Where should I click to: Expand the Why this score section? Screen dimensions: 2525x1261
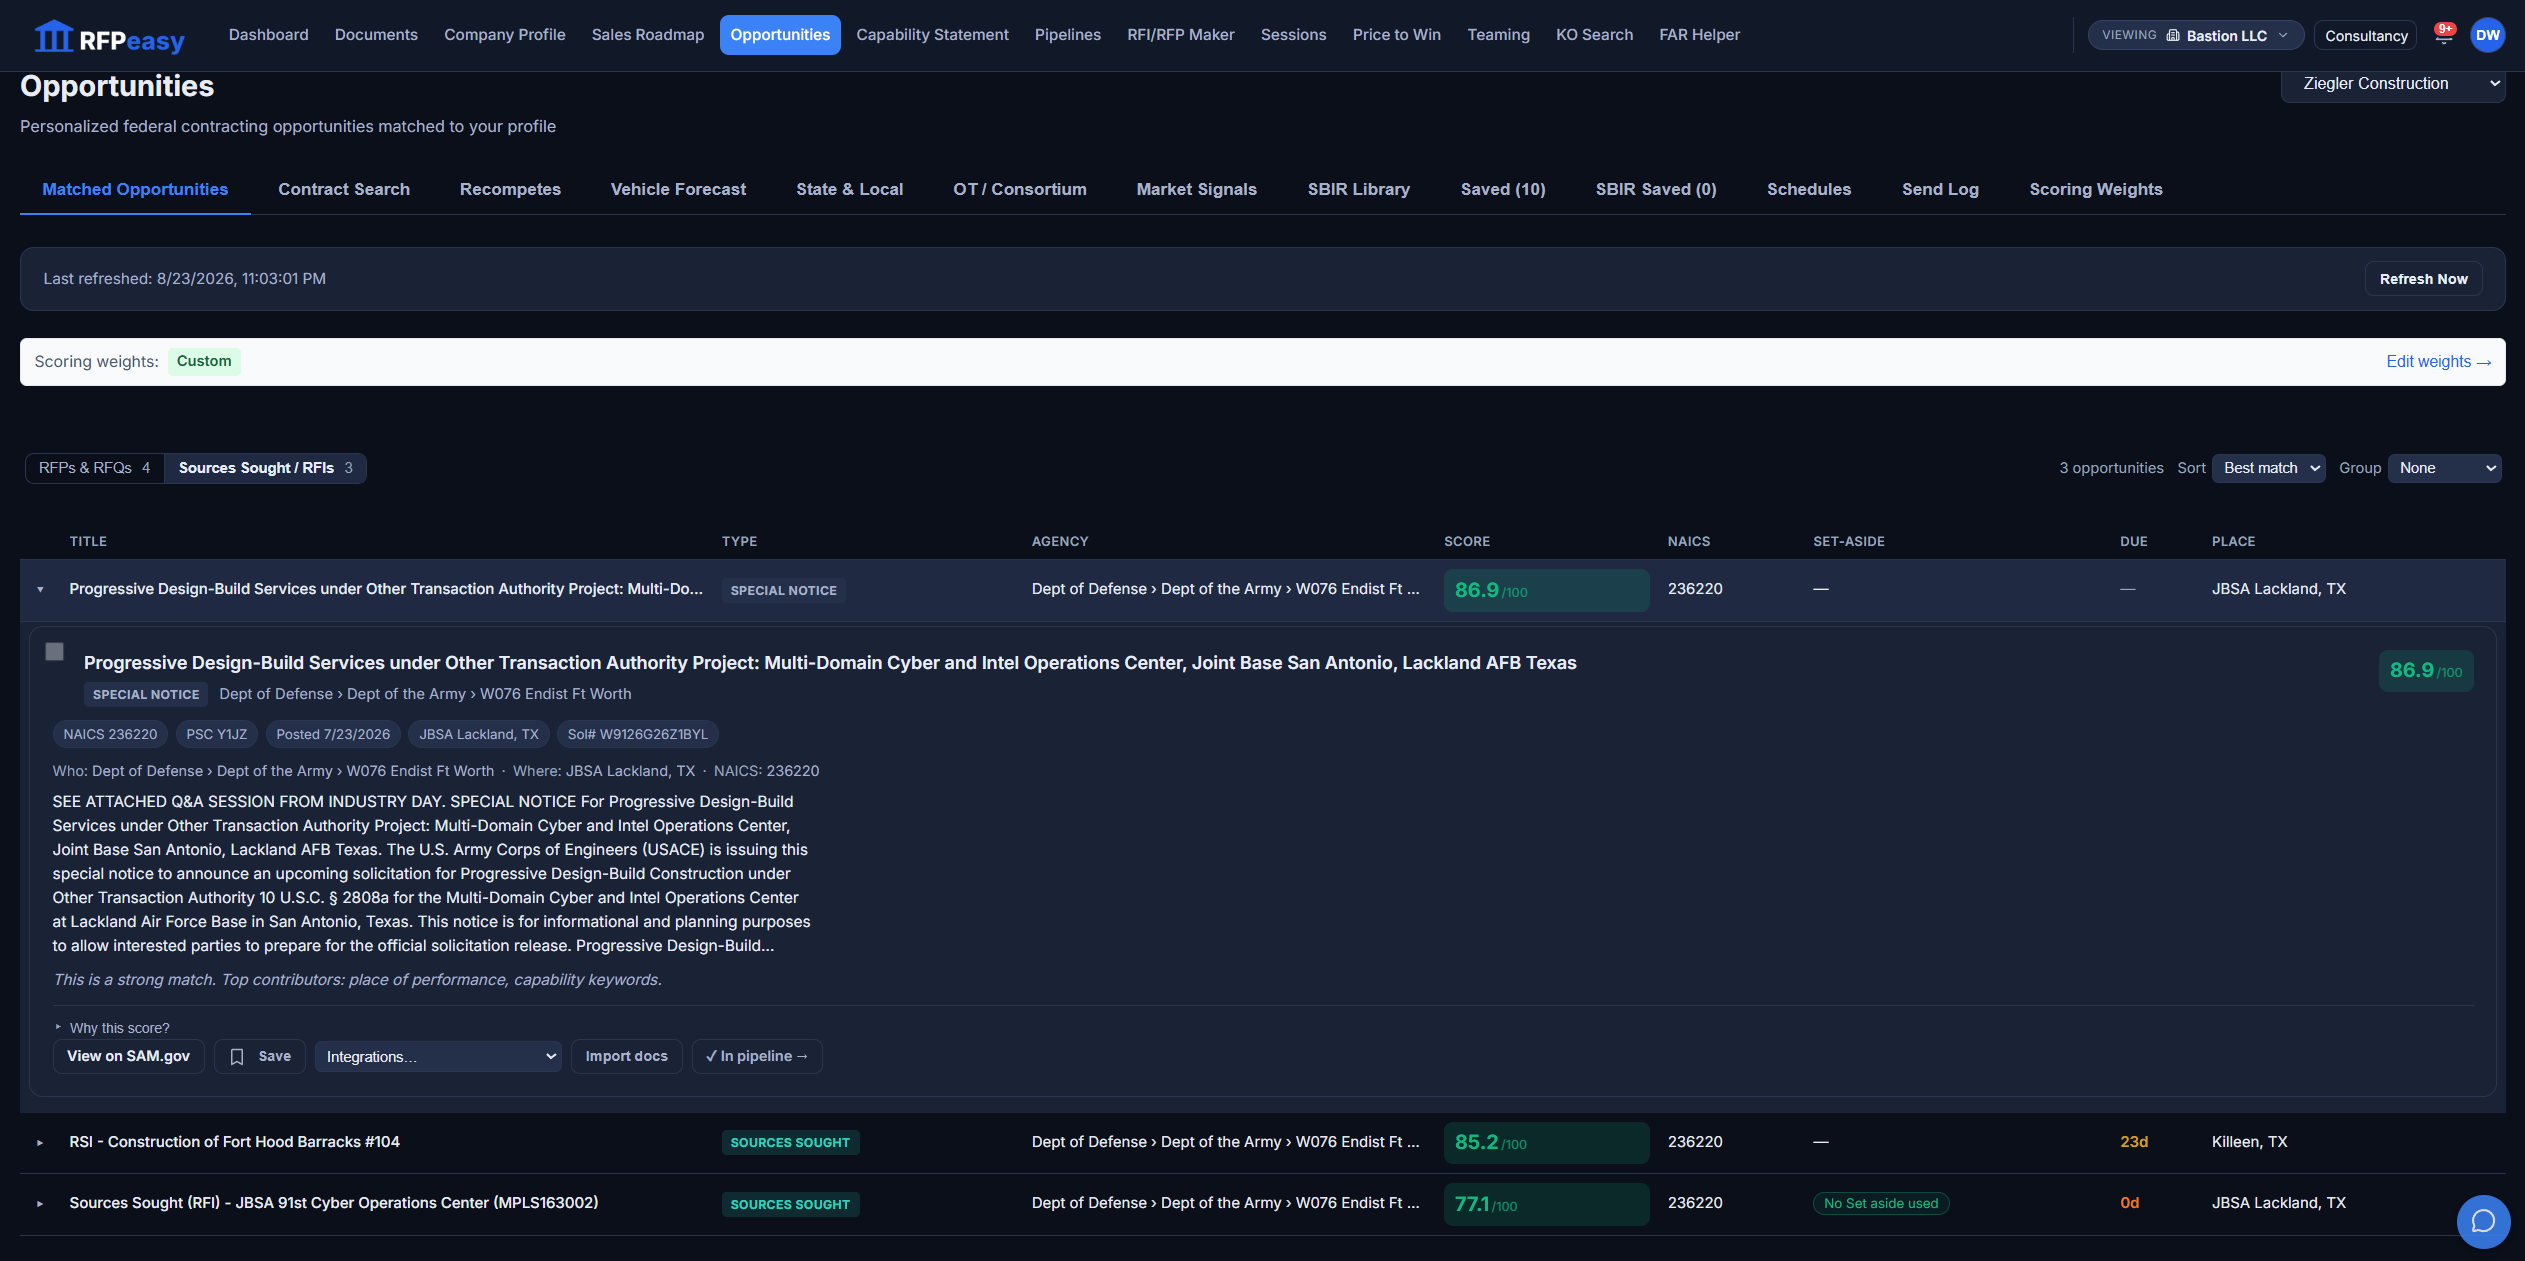pyautogui.click(x=112, y=1028)
